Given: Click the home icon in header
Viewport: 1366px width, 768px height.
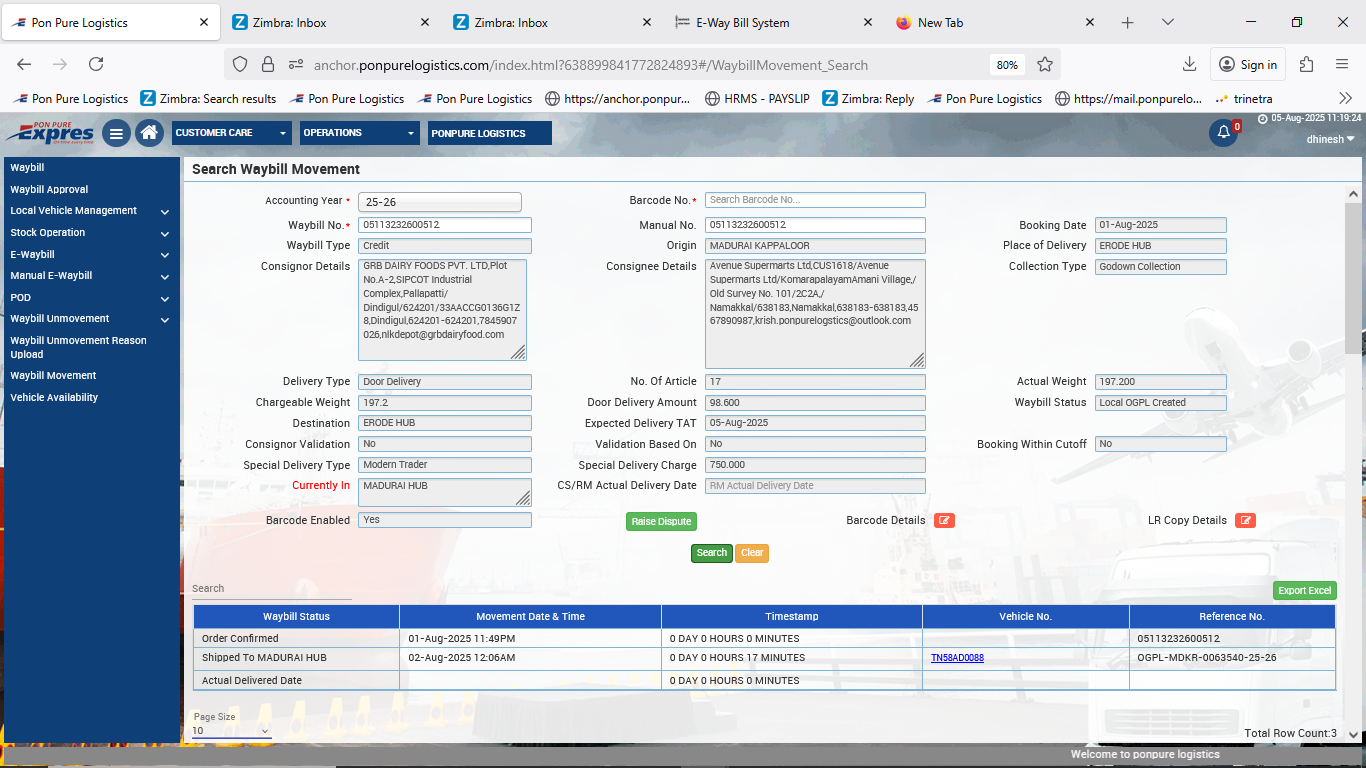Looking at the screenshot, I should coord(149,133).
